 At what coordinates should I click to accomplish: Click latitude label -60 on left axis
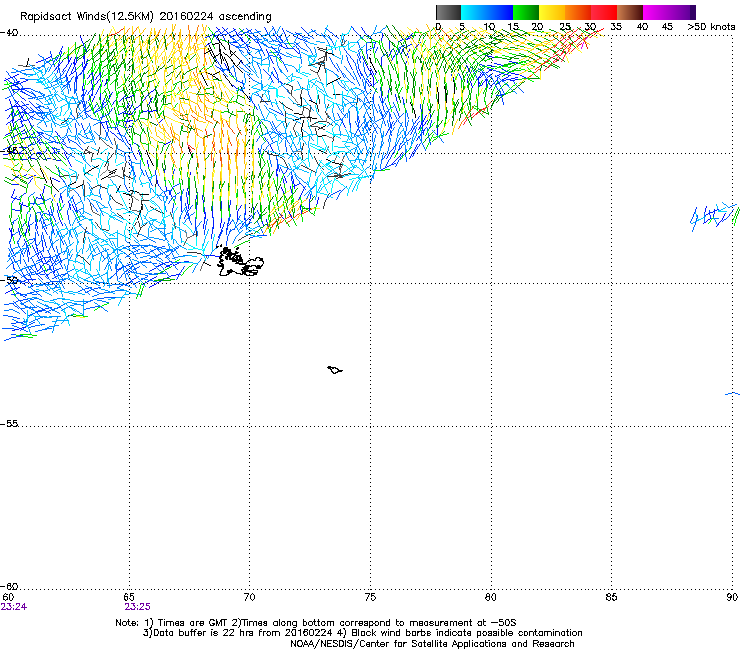coord(9,586)
